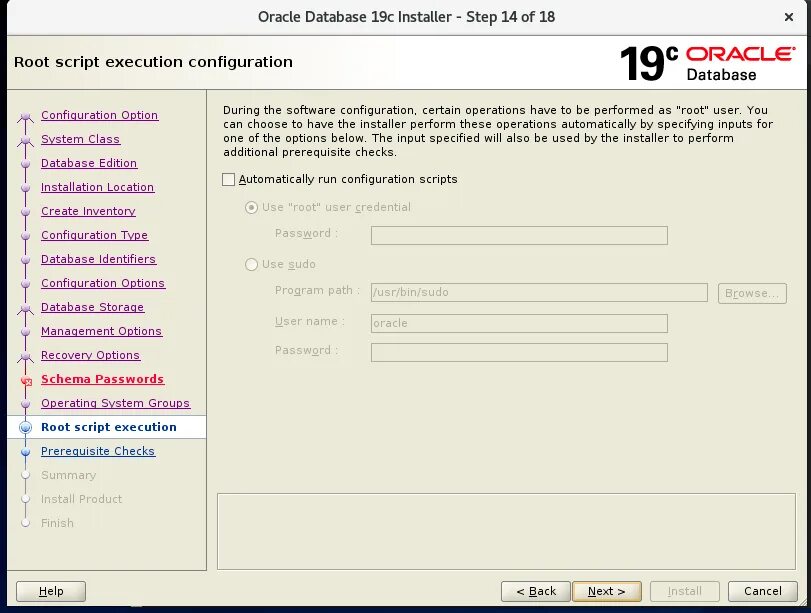Proceed with the Next > button
This screenshot has height=613, width=811.
click(607, 591)
